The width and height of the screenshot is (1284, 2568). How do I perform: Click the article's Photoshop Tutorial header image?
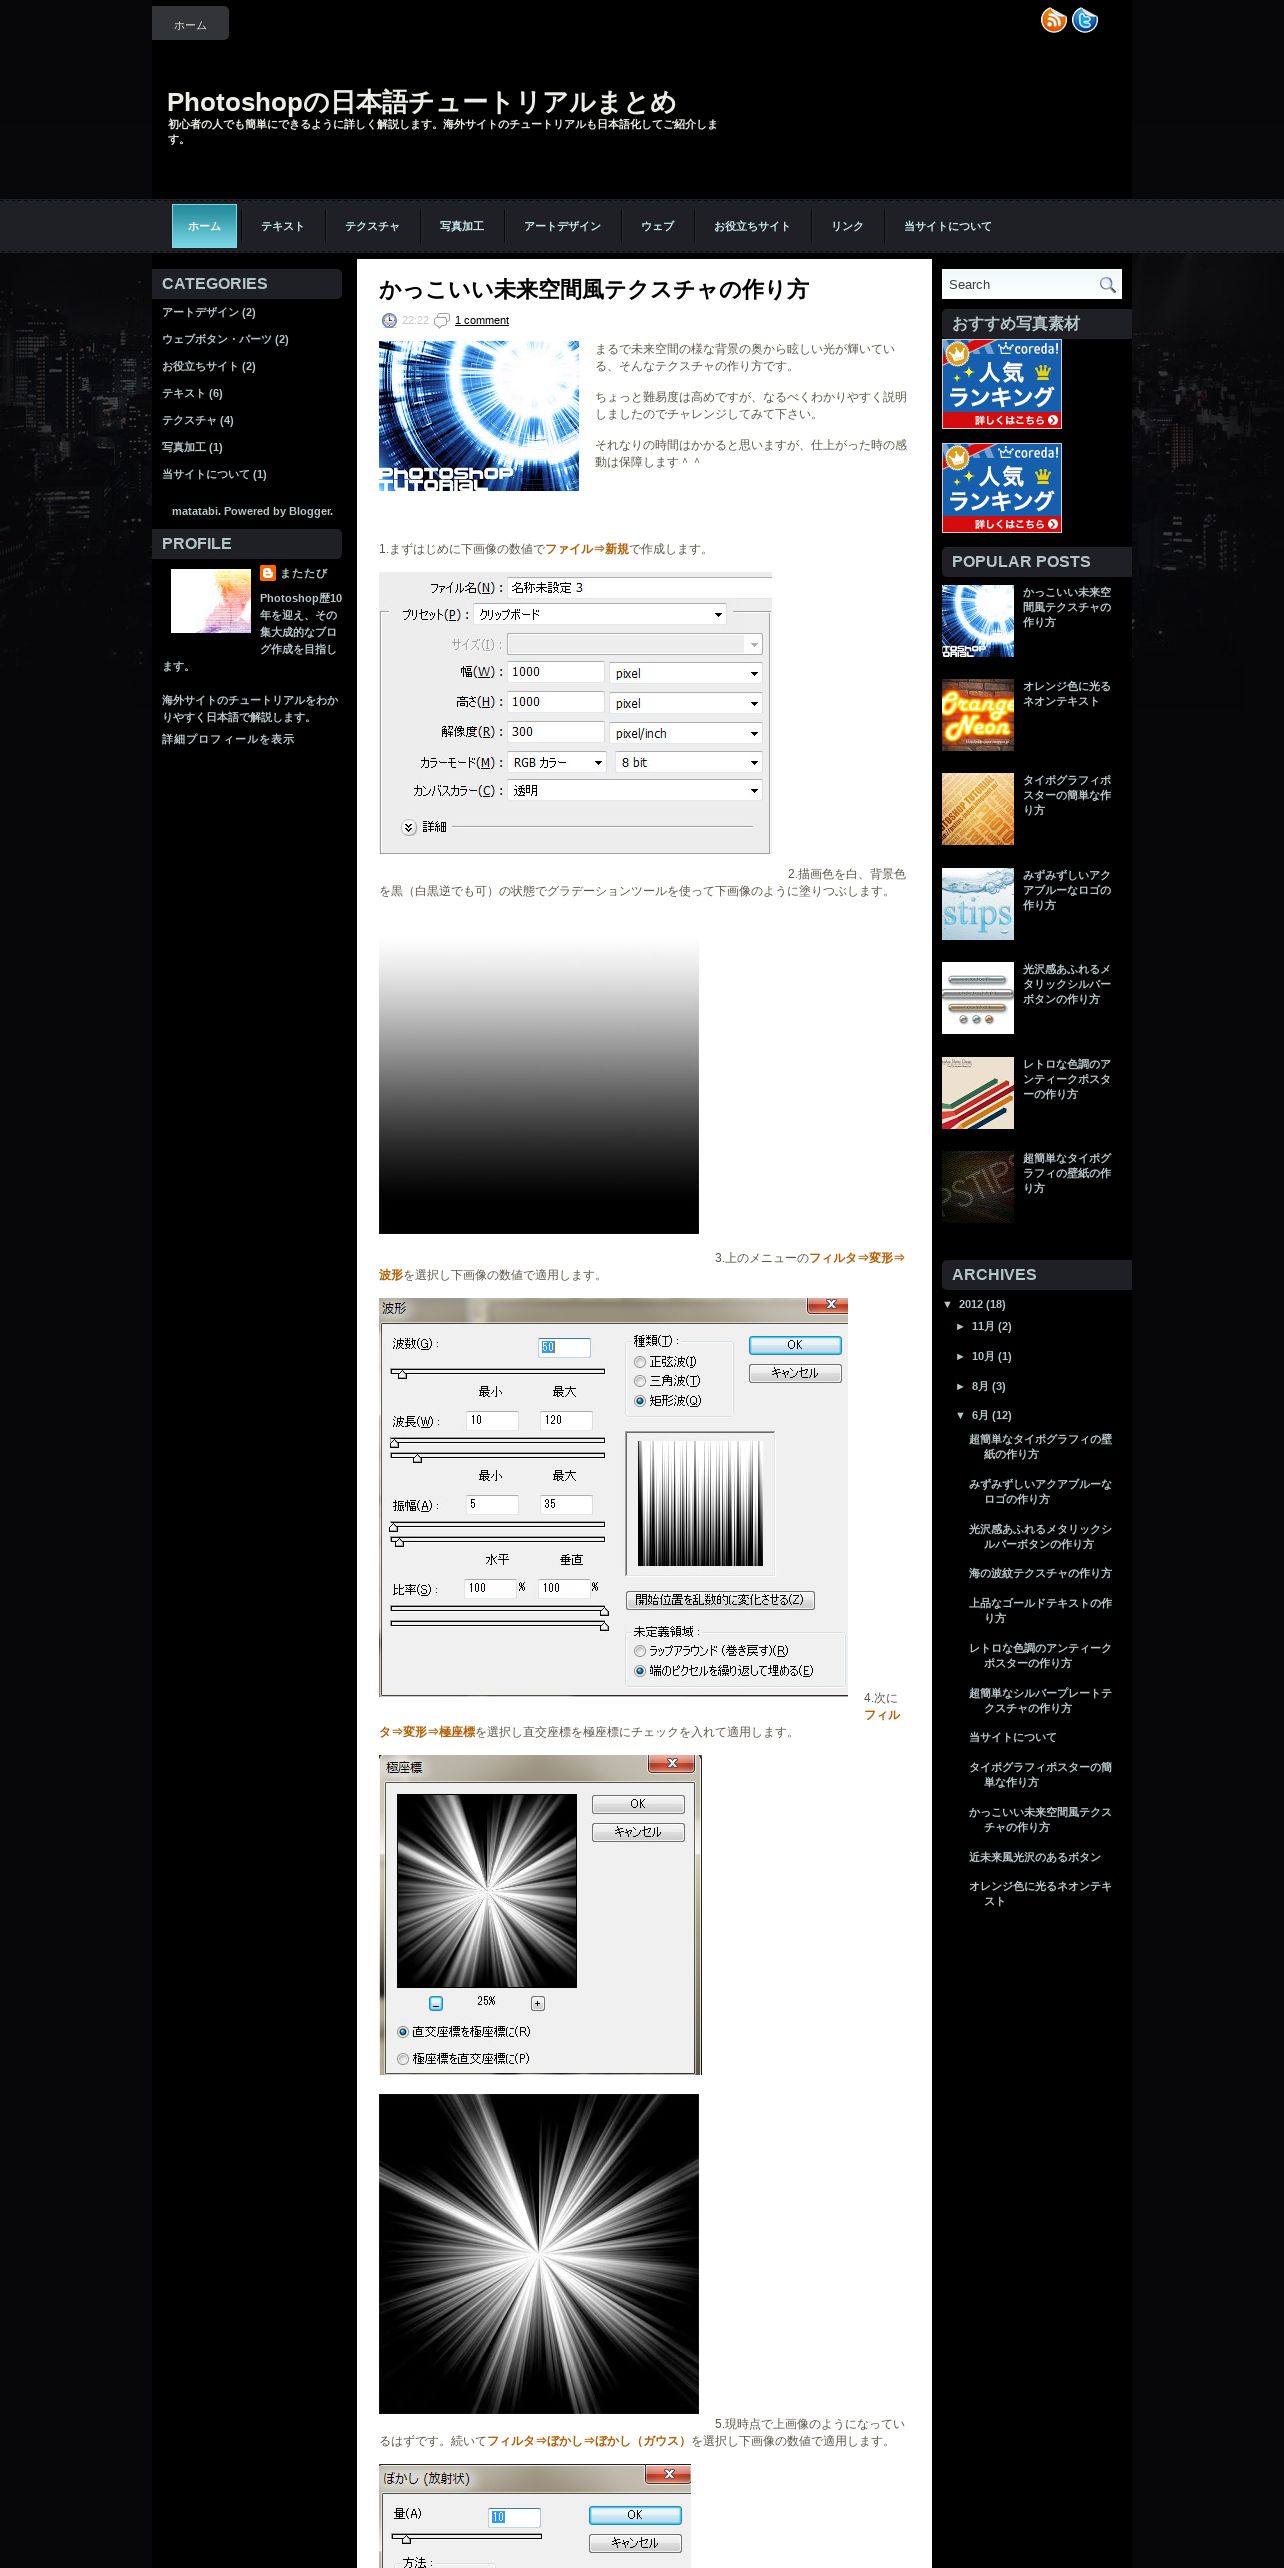tap(479, 416)
